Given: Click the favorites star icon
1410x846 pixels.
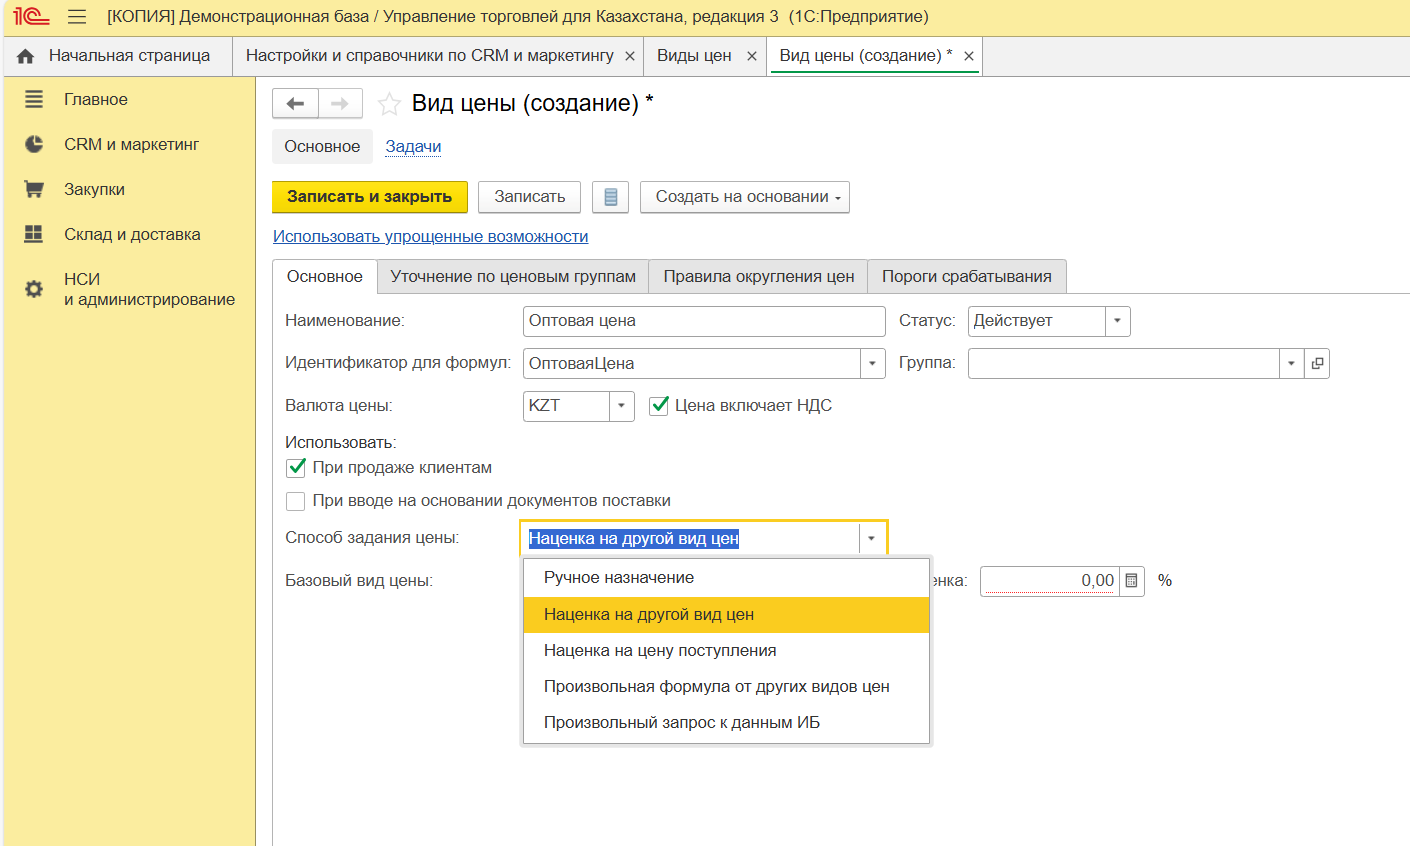Looking at the screenshot, I should click(x=389, y=104).
